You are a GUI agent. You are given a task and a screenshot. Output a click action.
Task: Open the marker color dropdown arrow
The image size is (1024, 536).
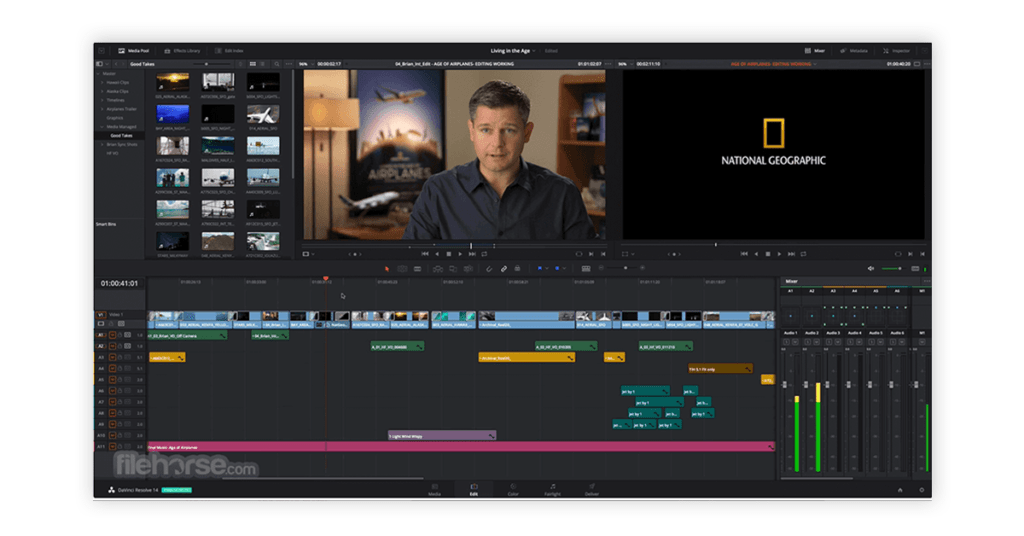point(564,269)
